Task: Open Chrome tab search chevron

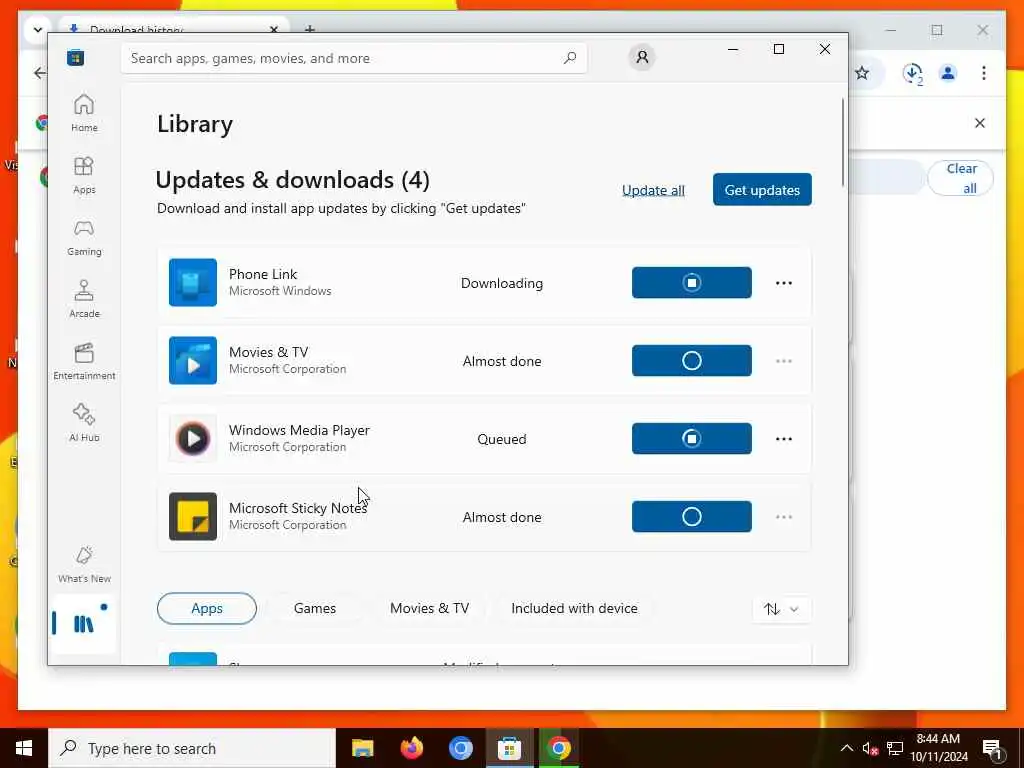Action: pos(37,29)
